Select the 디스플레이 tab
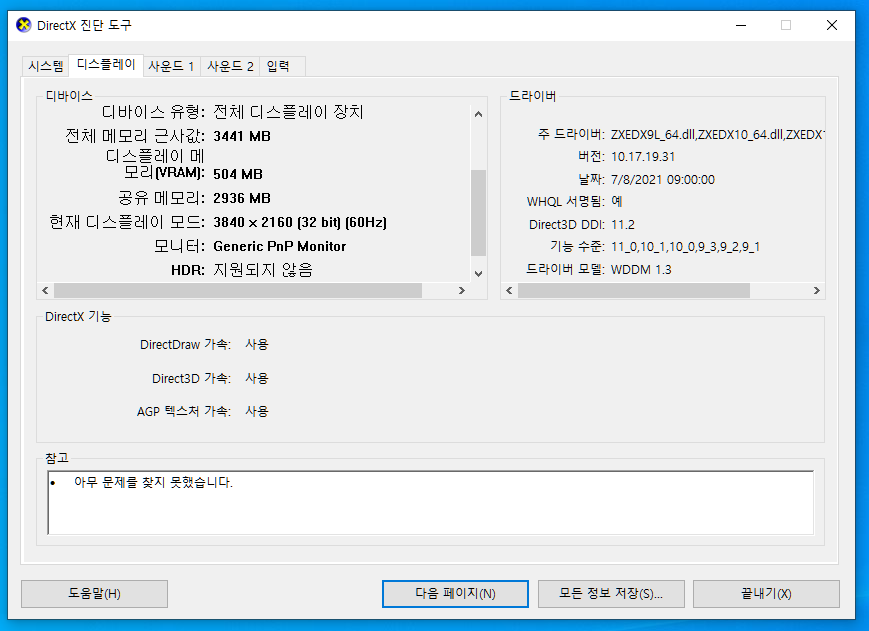This screenshot has width=869, height=631. point(106,65)
